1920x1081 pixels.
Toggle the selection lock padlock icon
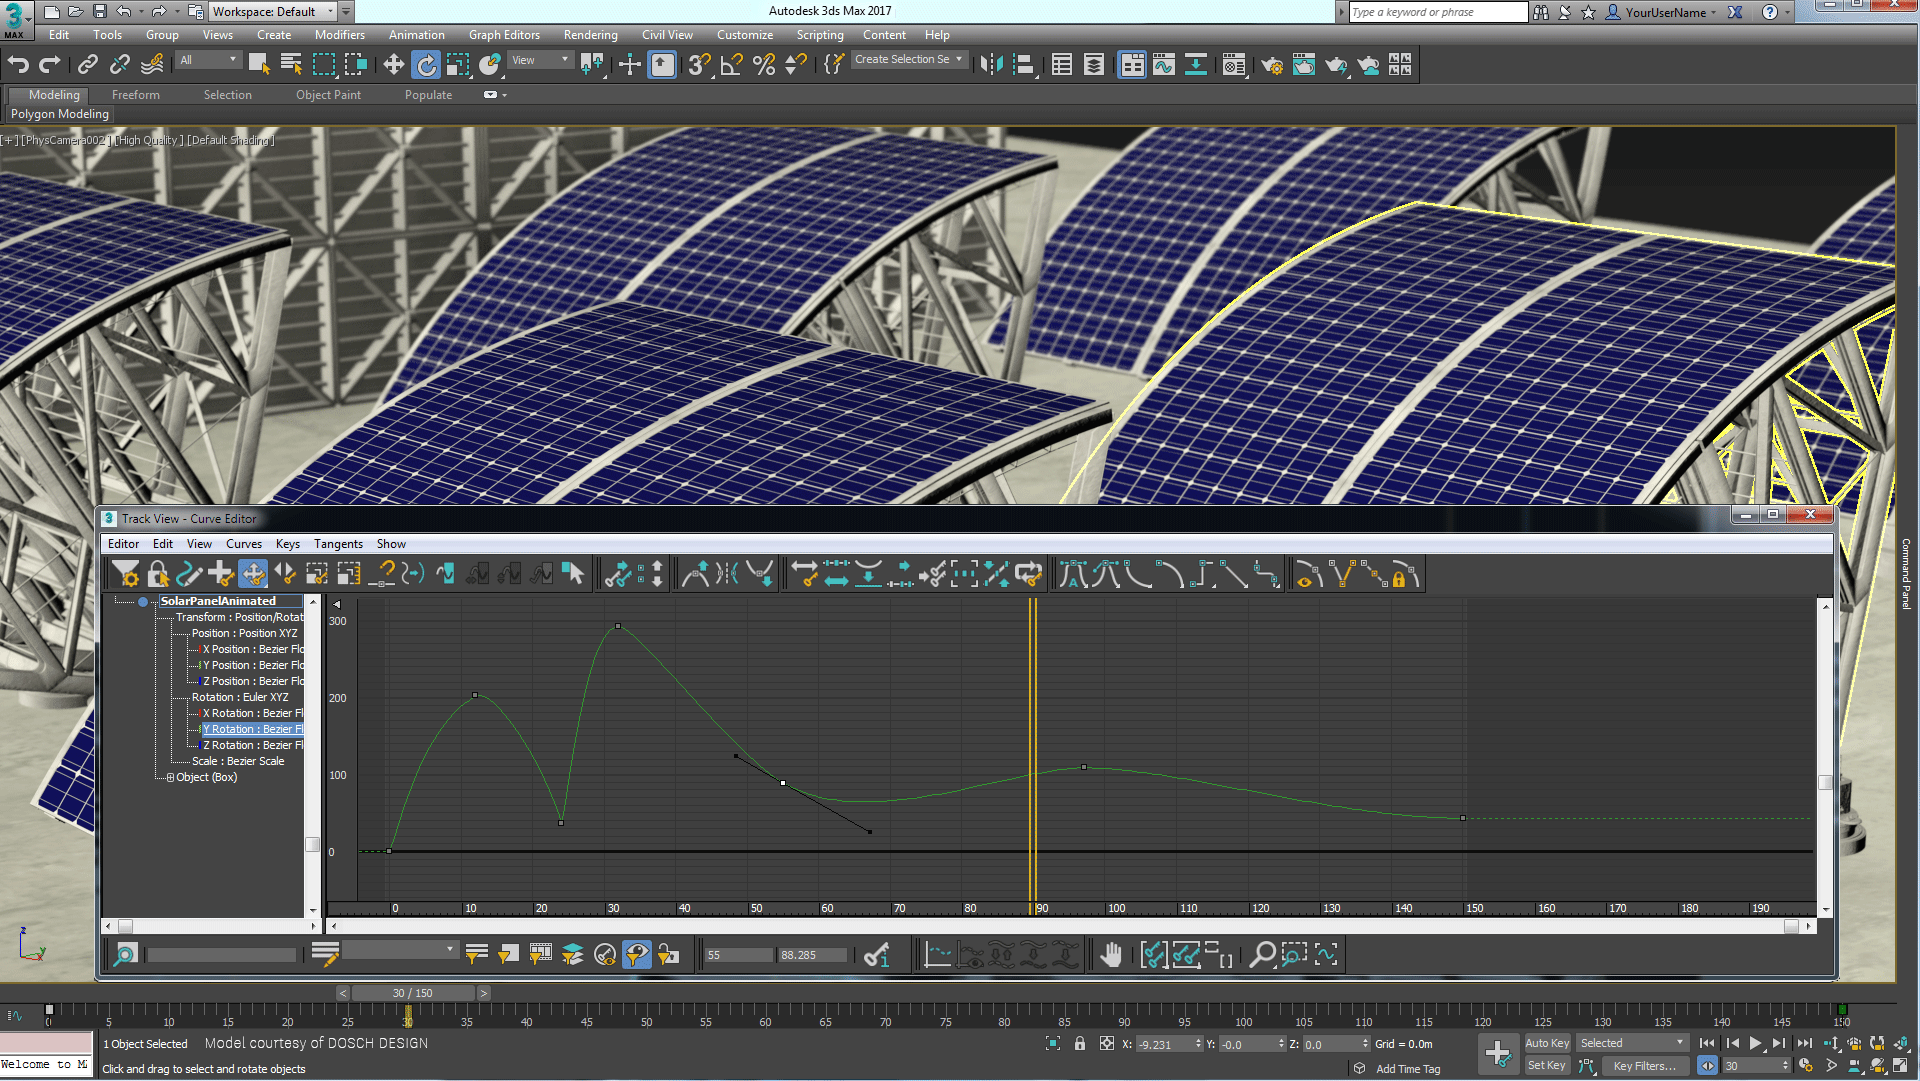click(1079, 1044)
